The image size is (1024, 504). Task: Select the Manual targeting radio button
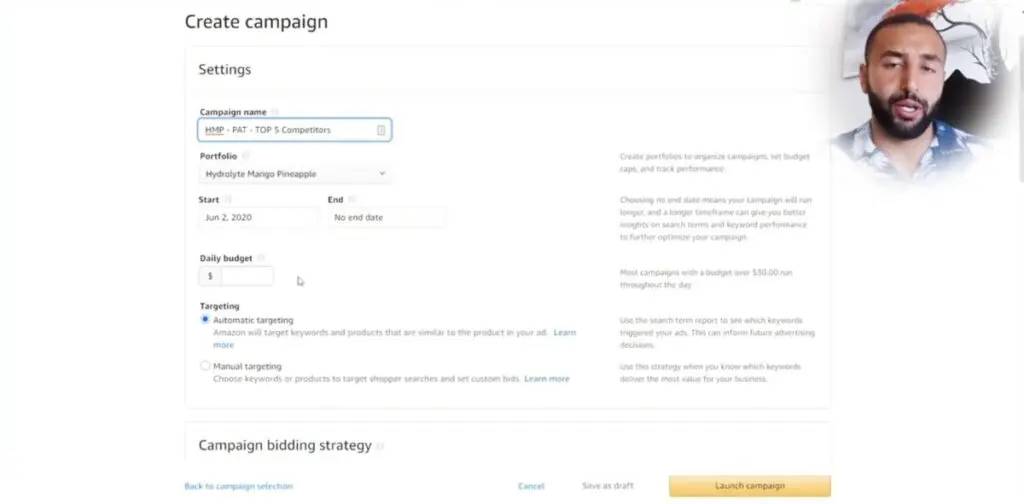205,366
